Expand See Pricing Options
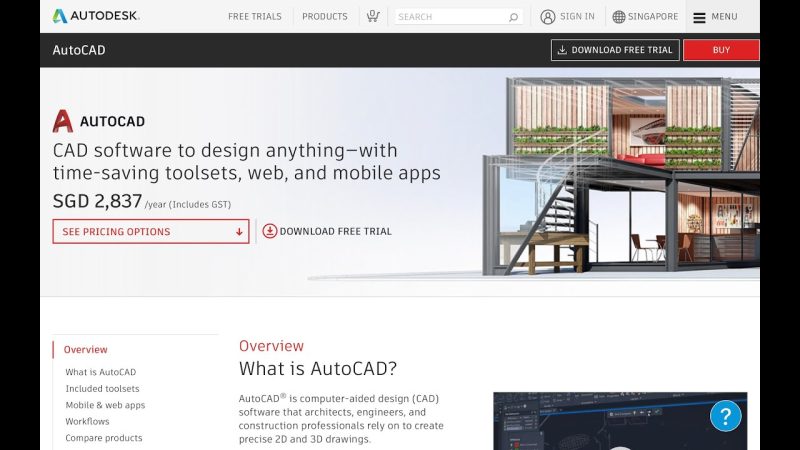Viewport: 800px width, 450px height. pos(151,232)
